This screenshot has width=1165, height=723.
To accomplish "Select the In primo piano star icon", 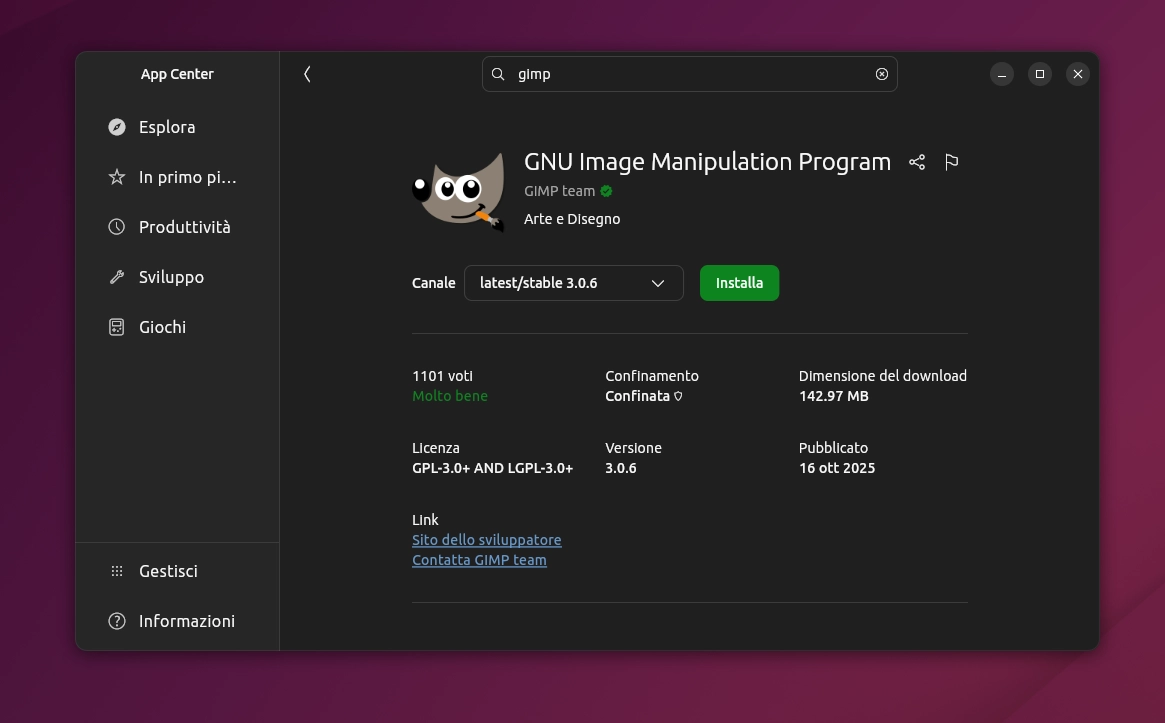I will 117,177.
